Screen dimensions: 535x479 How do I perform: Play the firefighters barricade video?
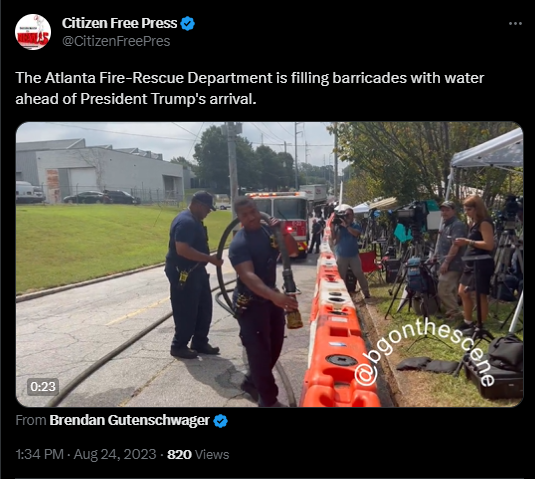click(x=270, y=264)
